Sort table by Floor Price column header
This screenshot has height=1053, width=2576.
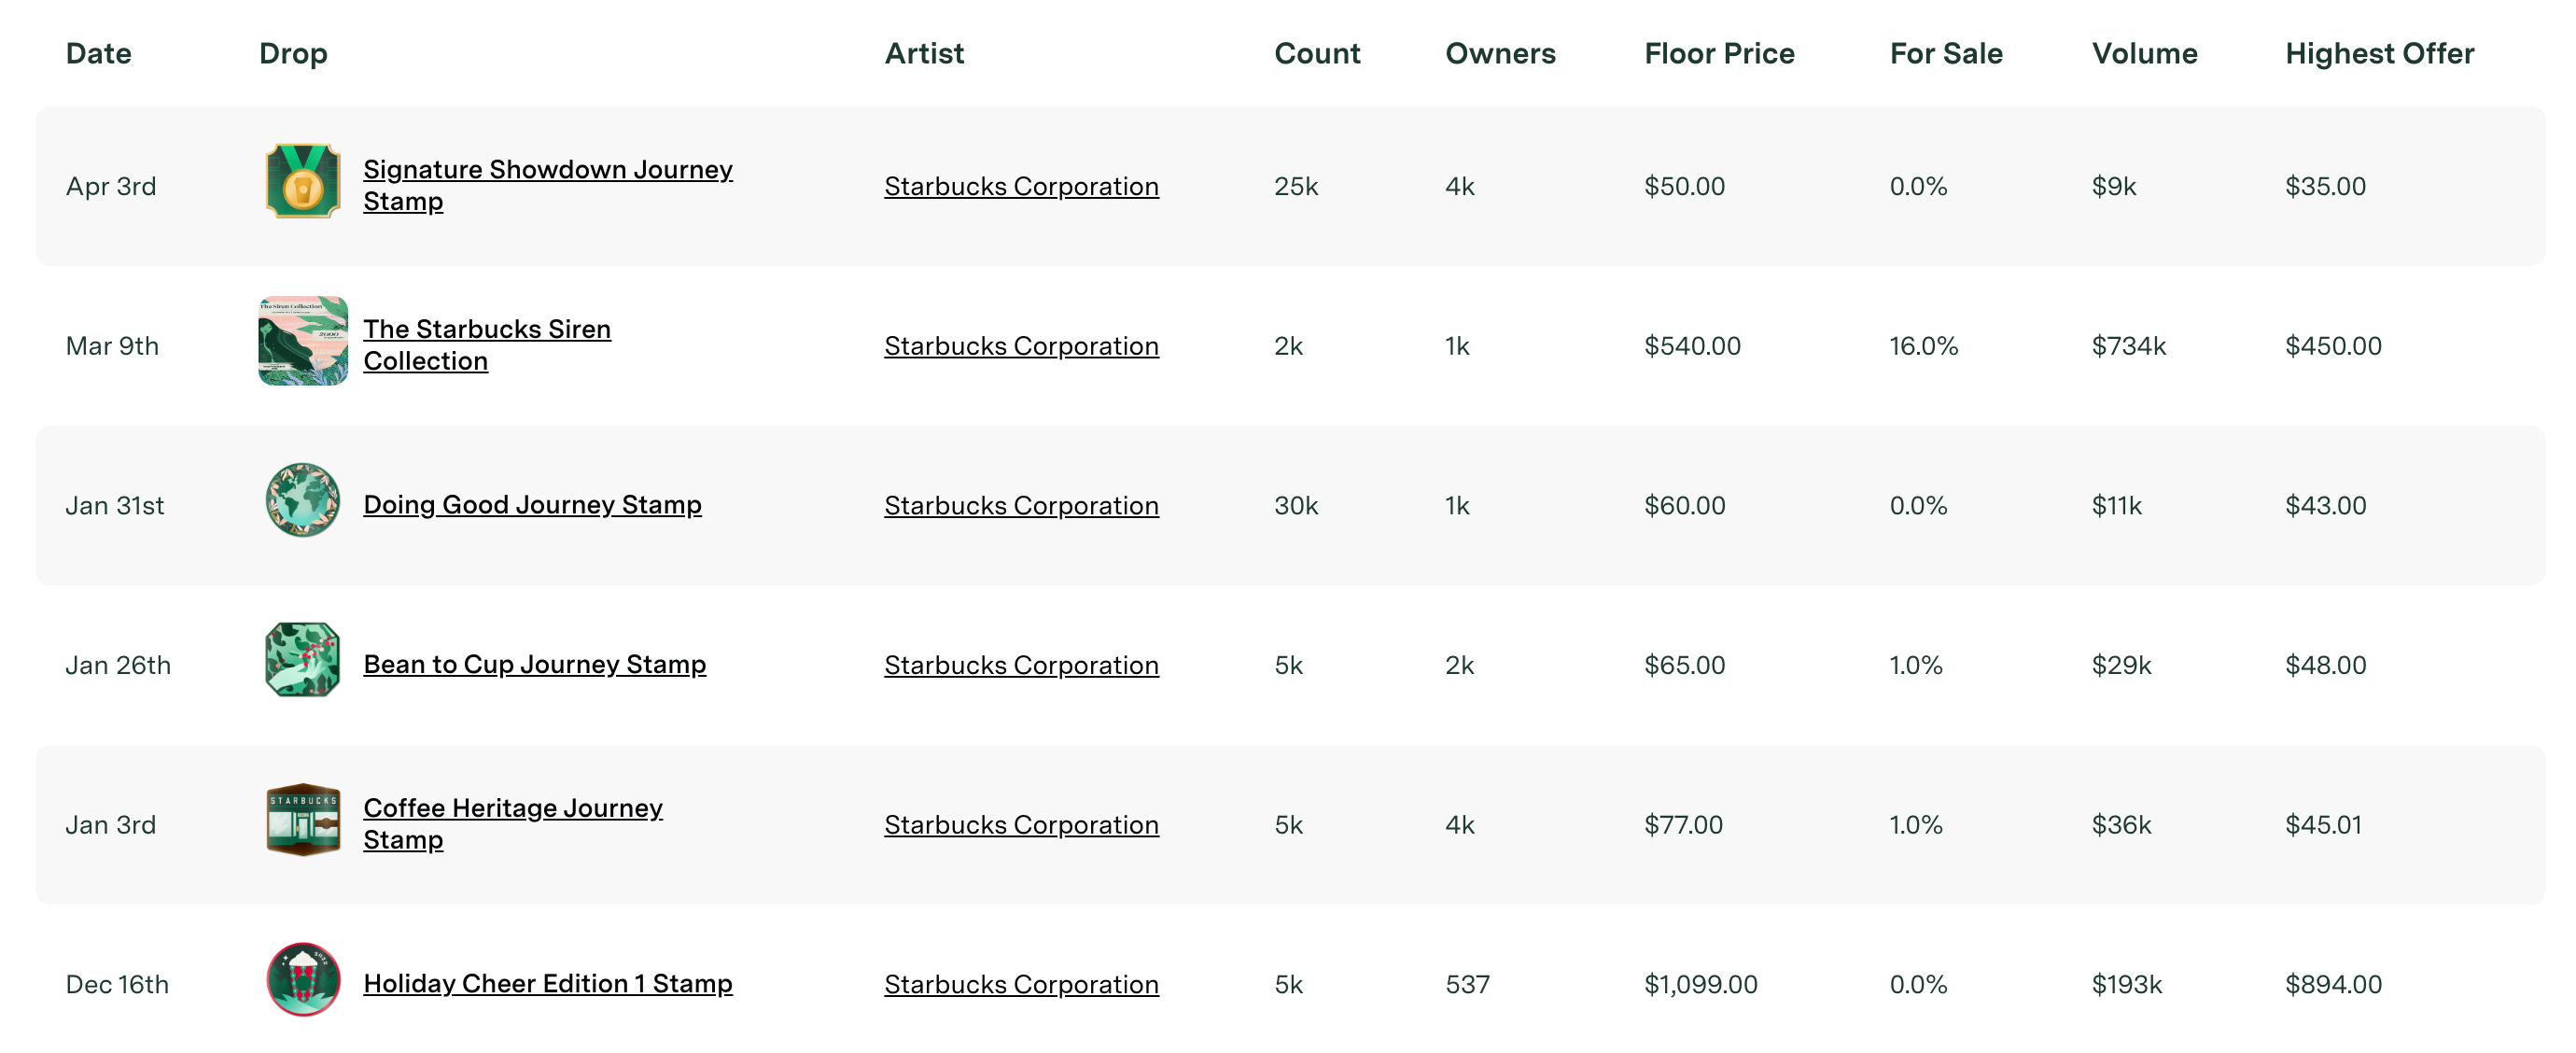pos(1718,54)
